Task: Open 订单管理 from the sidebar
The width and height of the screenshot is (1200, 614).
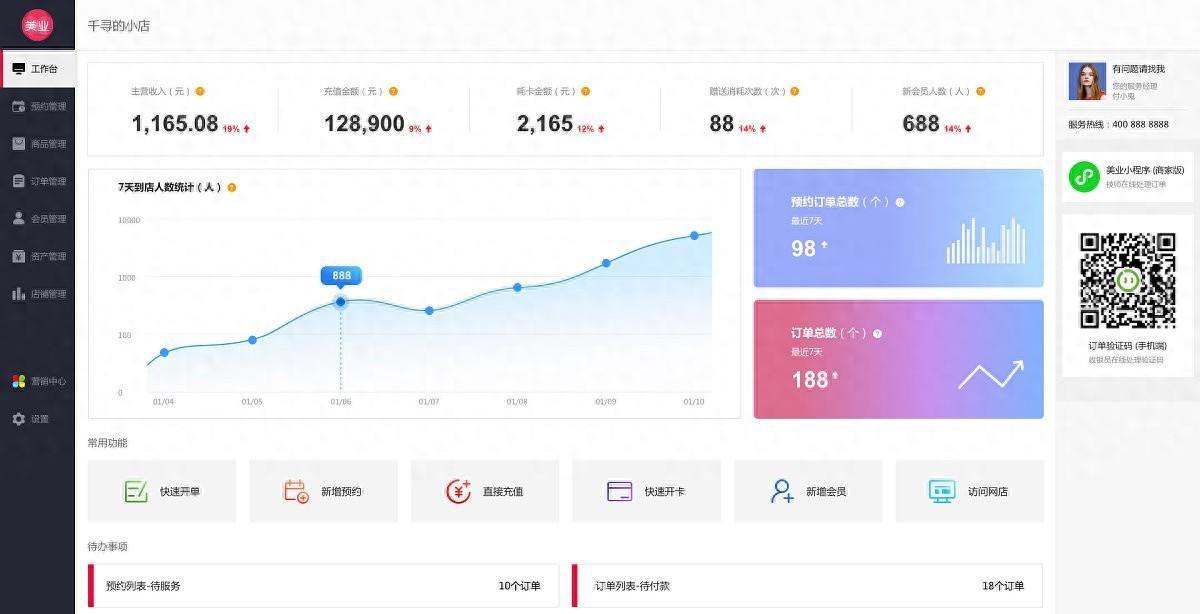Action: coord(39,181)
